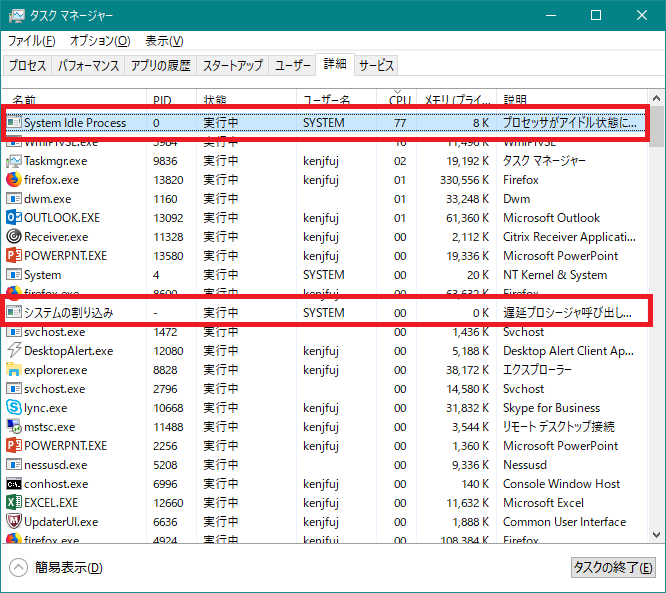The height and width of the screenshot is (593, 666).
Task: Click the lync.exe Skype icon
Action: point(14,408)
